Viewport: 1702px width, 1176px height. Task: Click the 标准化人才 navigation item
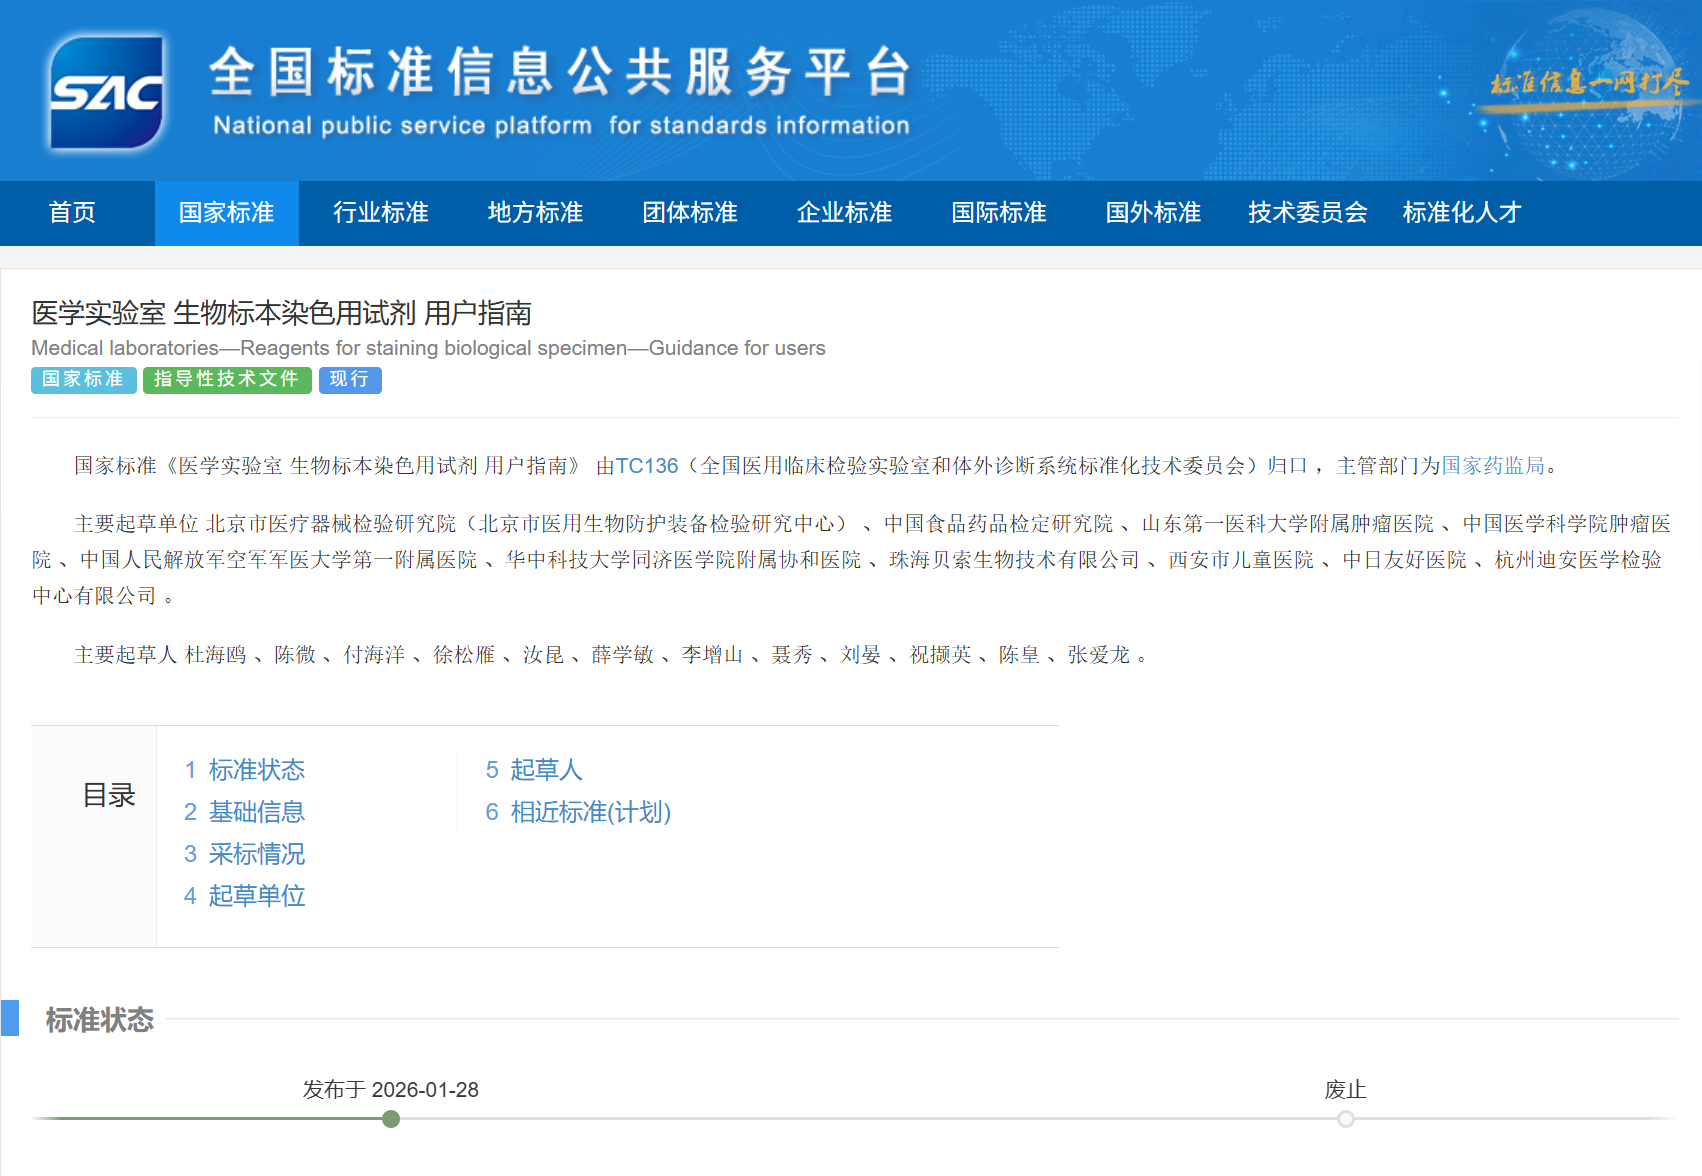coord(1461,213)
